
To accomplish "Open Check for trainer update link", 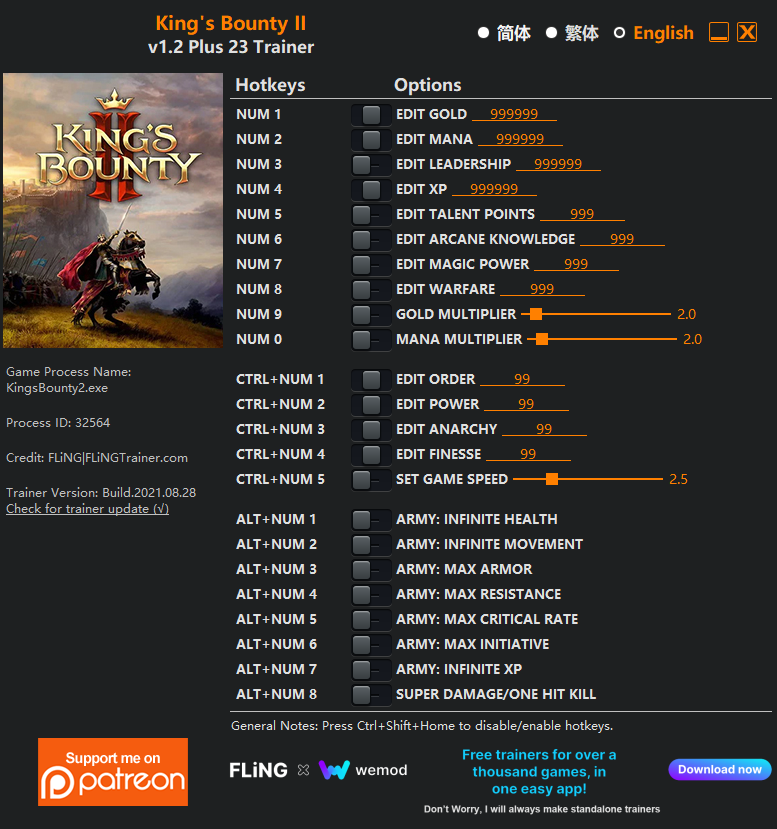I will click(87, 509).
